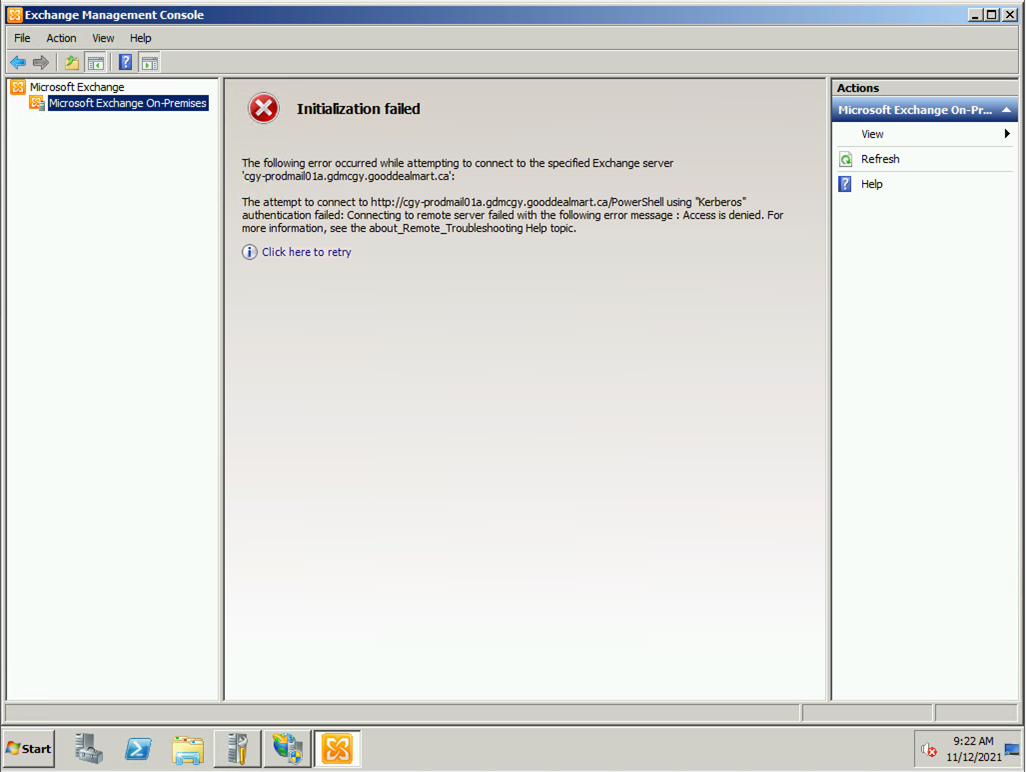The height and width of the screenshot is (772, 1027).
Task: Click the Microsoft Exchange On-Premises node icon
Action: (37, 103)
